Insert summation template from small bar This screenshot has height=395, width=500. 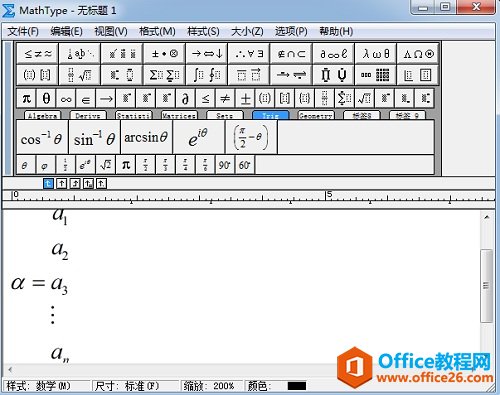click(x=344, y=99)
